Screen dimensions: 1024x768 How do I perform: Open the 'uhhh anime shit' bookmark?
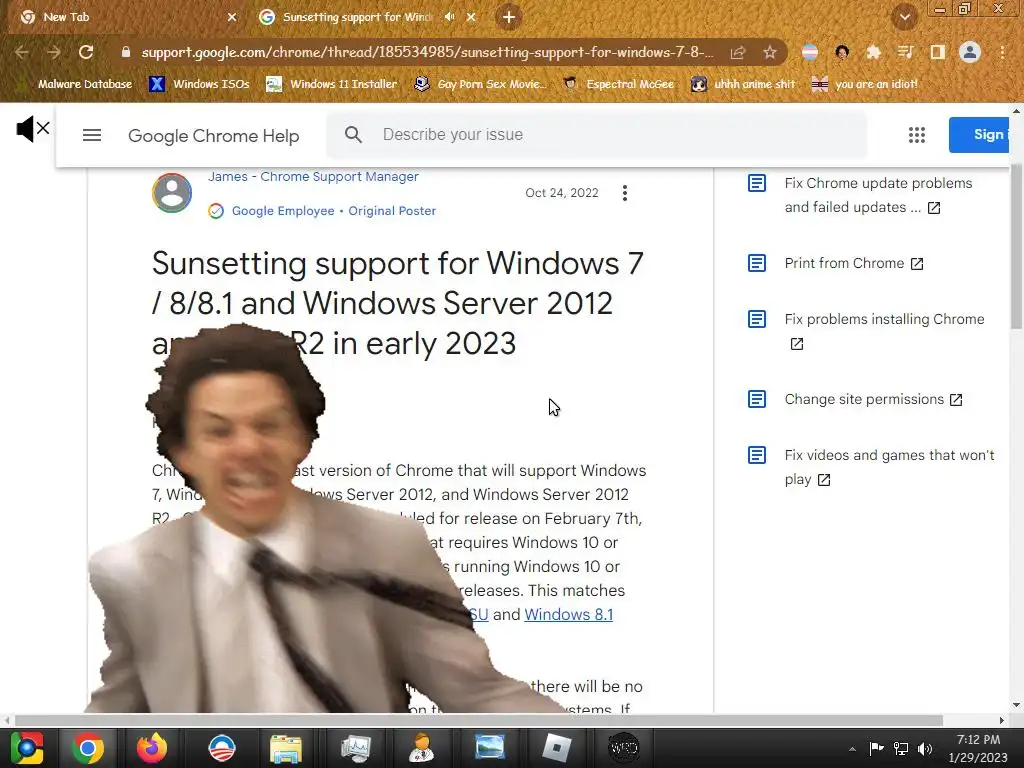pos(743,84)
